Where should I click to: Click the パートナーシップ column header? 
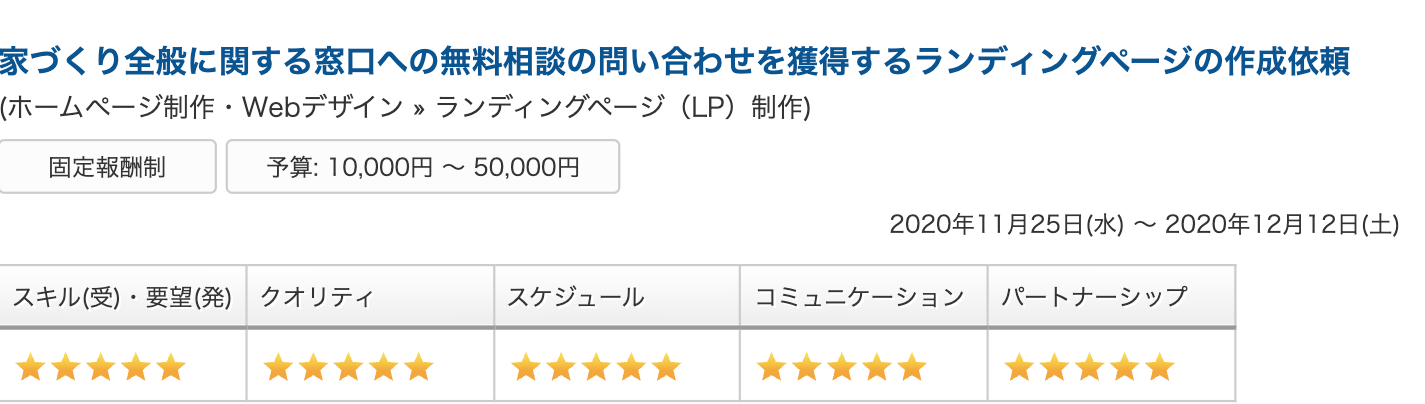1094,297
